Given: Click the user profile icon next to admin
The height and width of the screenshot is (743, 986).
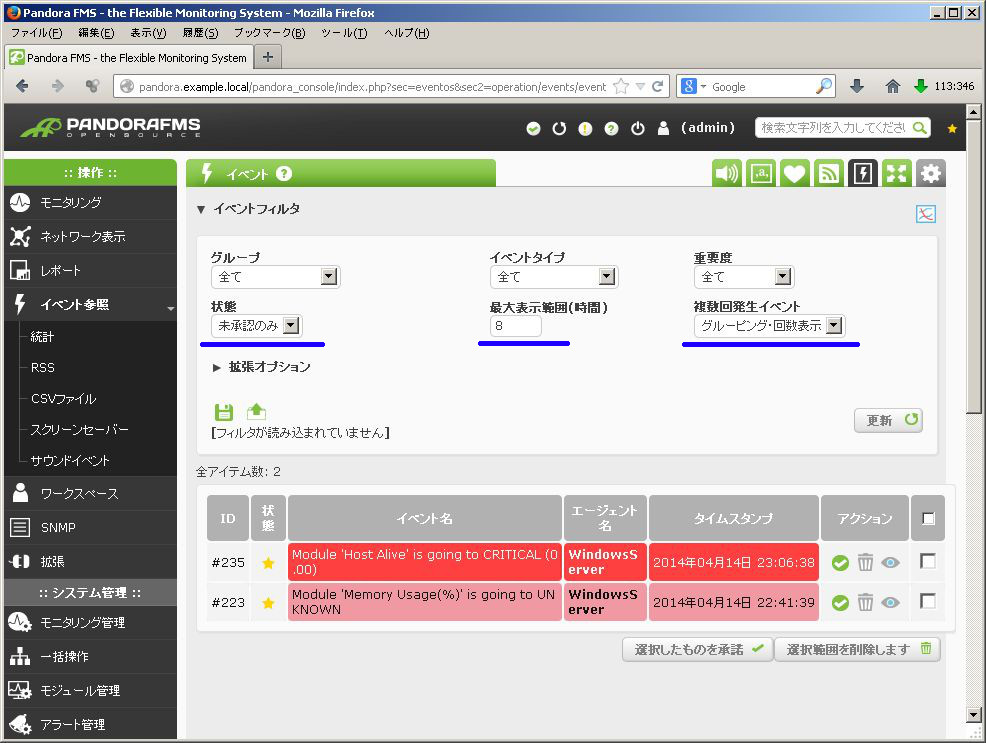Looking at the screenshot, I should [663, 128].
